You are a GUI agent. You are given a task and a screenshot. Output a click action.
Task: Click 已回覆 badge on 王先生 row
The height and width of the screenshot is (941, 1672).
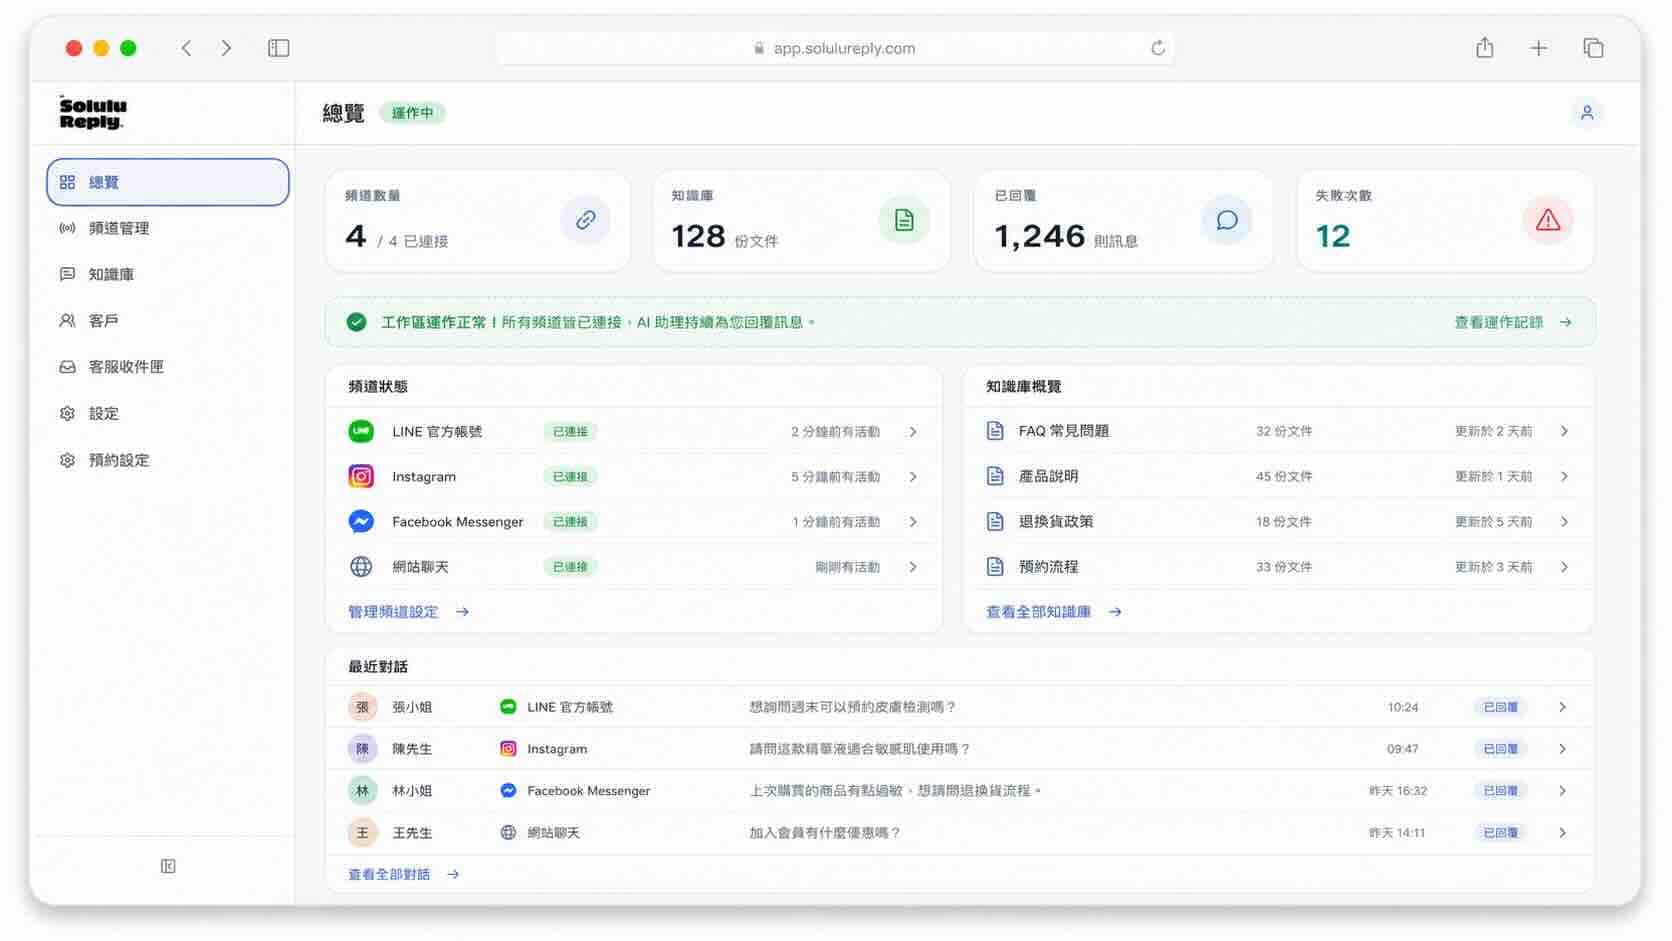[1500, 833]
